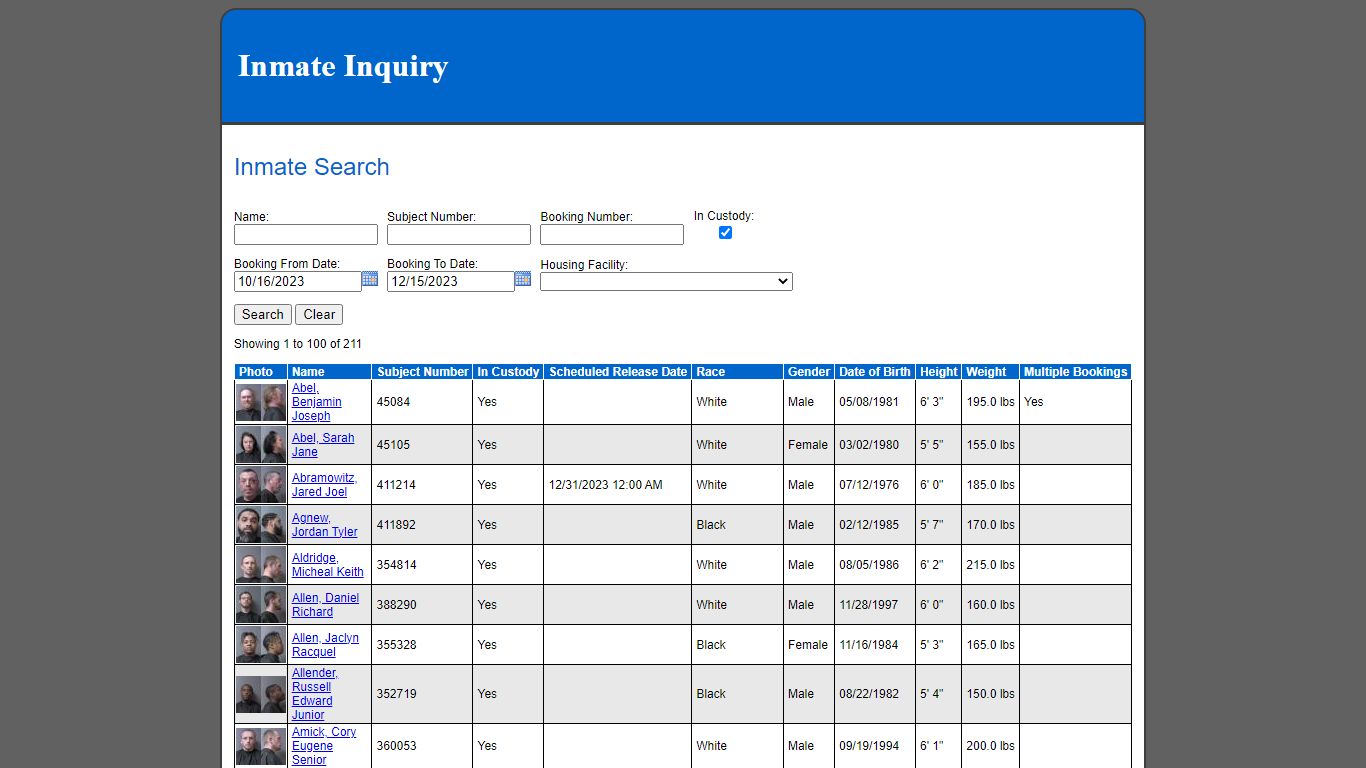Select subject number 411214 cell
The height and width of the screenshot is (768, 1366).
click(422, 485)
